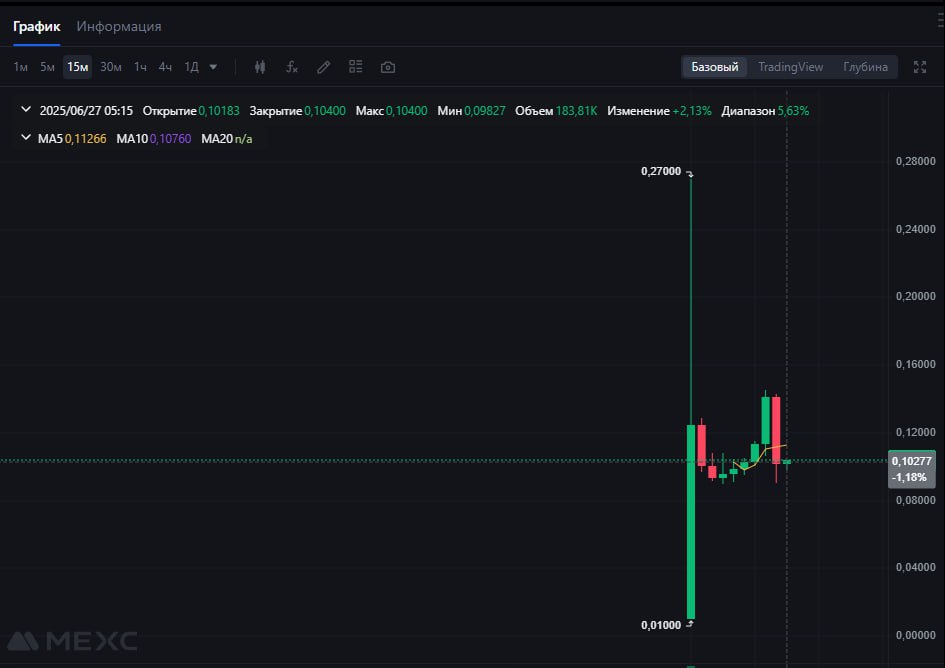
Task: Click the Мин 0,09827 value
Action: (471, 111)
